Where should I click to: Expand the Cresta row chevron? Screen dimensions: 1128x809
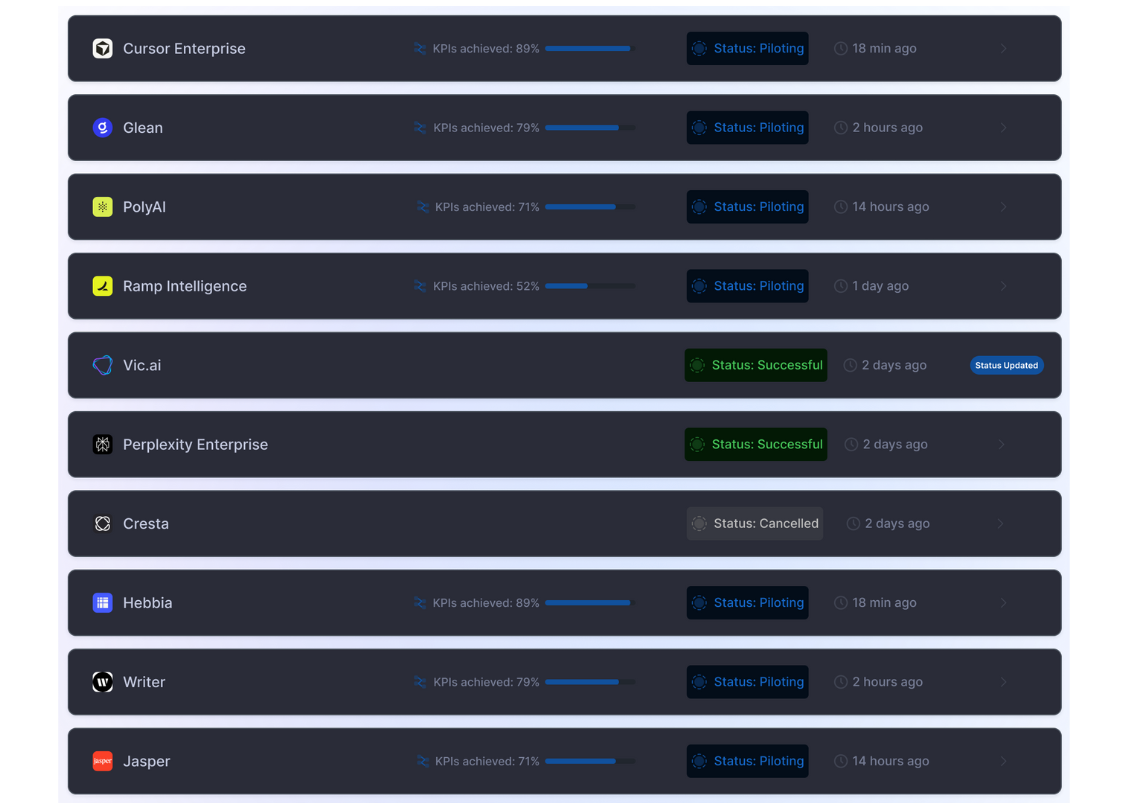(1001, 523)
